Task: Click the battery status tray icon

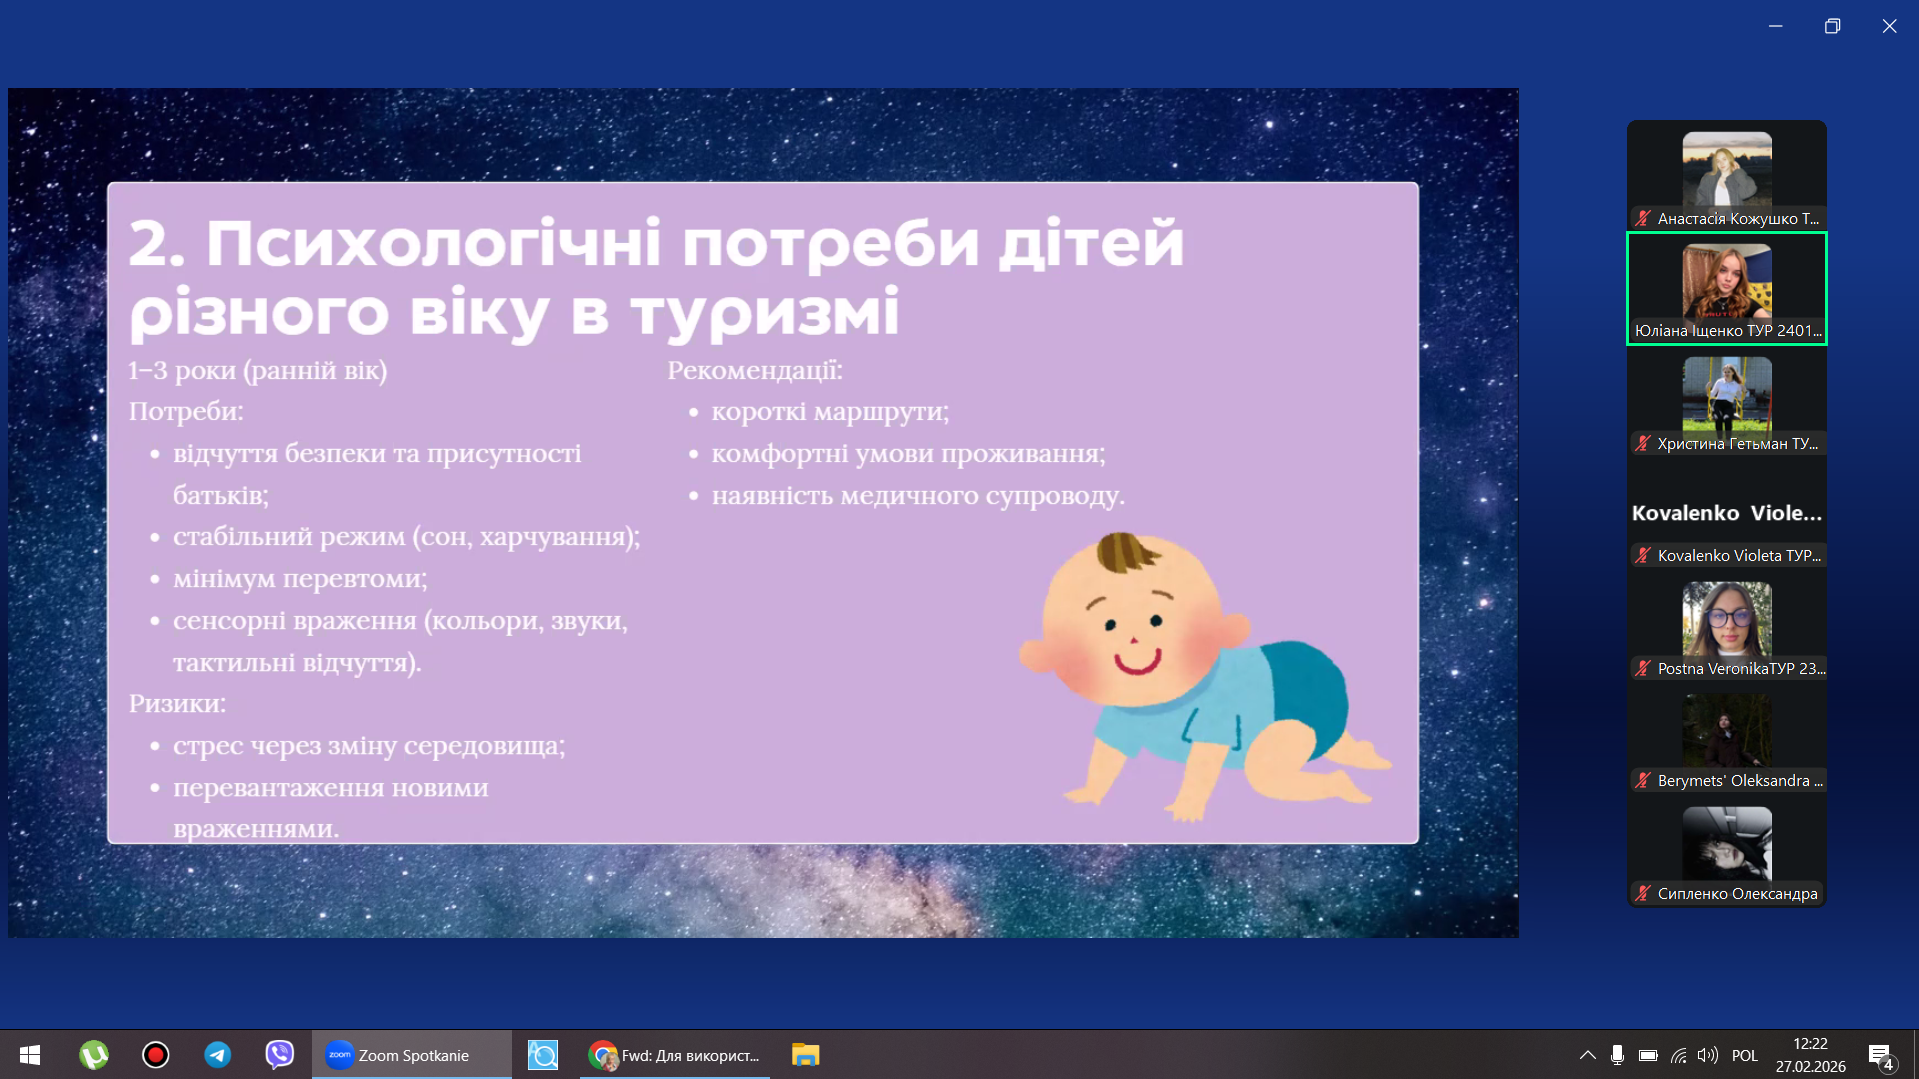Action: click(1648, 1055)
